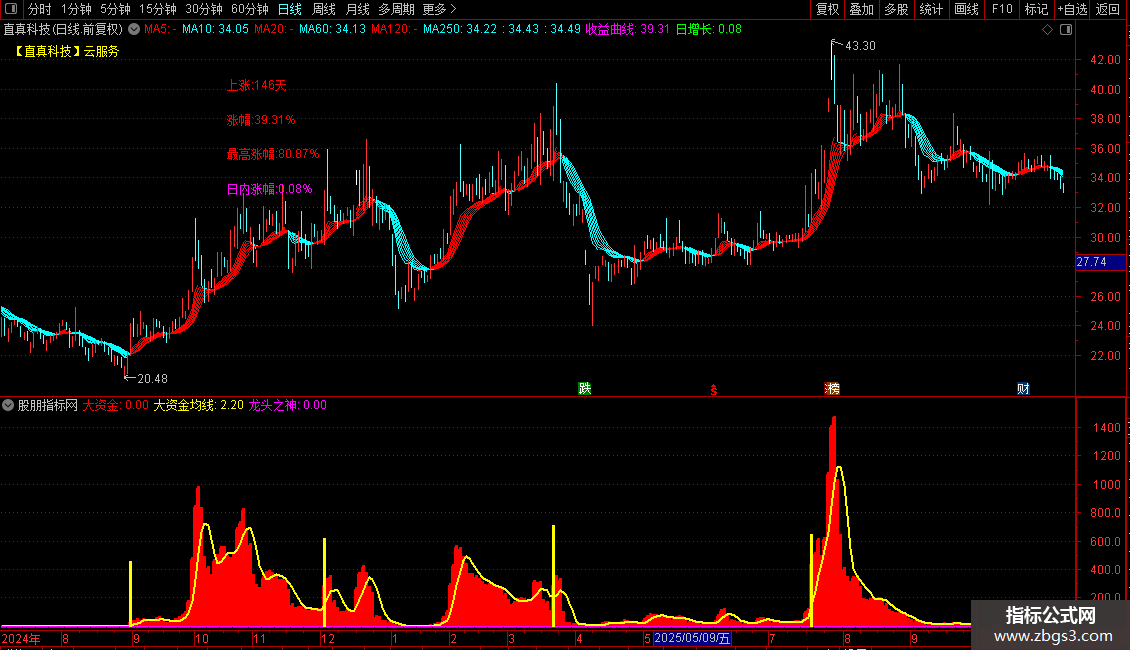Open the 画线 drawing tools
This screenshot has width=1130, height=650.
click(x=966, y=9)
